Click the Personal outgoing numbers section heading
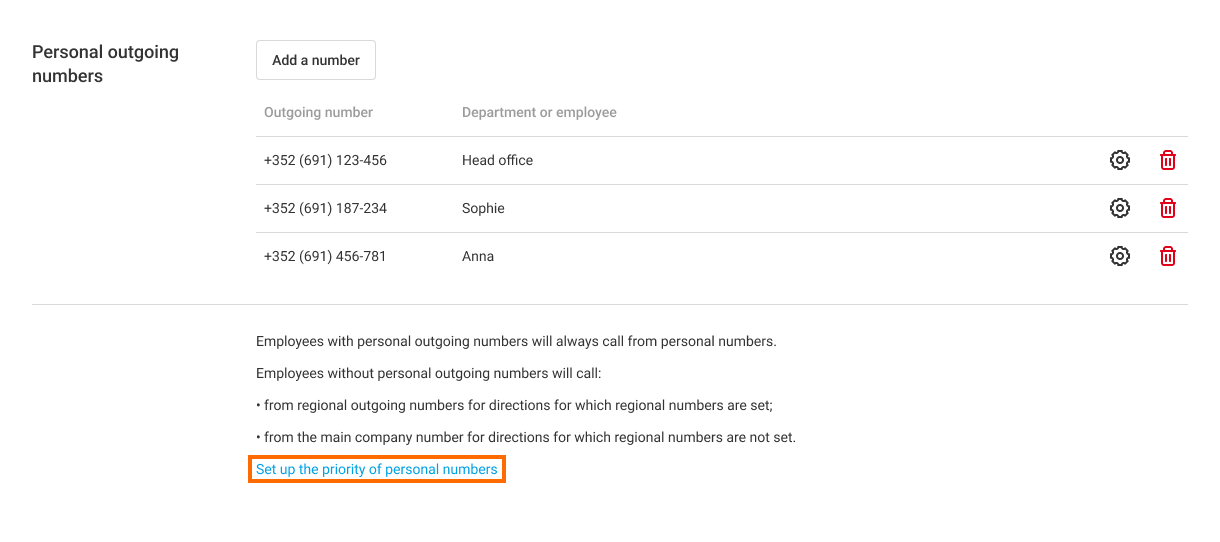 coord(105,64)
